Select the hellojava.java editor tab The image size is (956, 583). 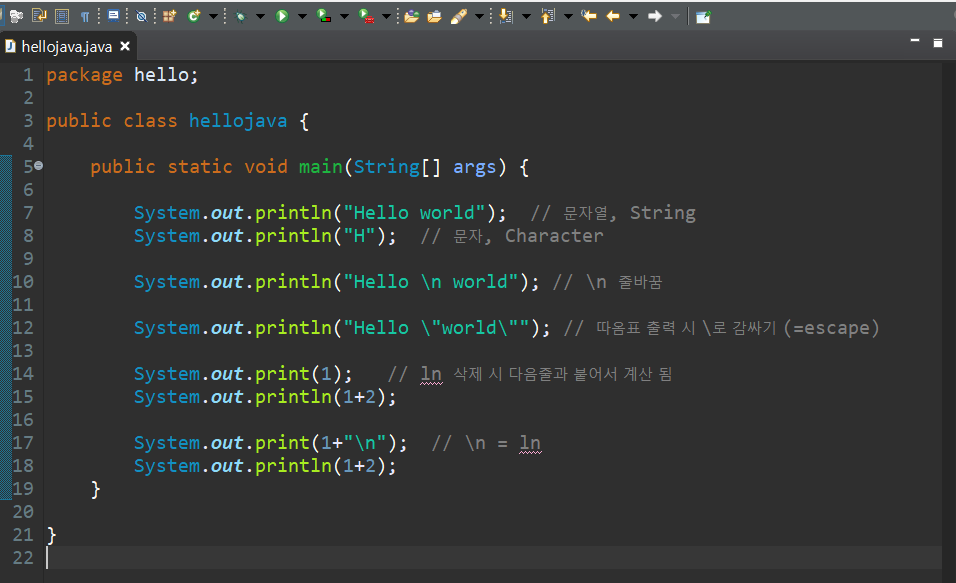tap(66, 47)
